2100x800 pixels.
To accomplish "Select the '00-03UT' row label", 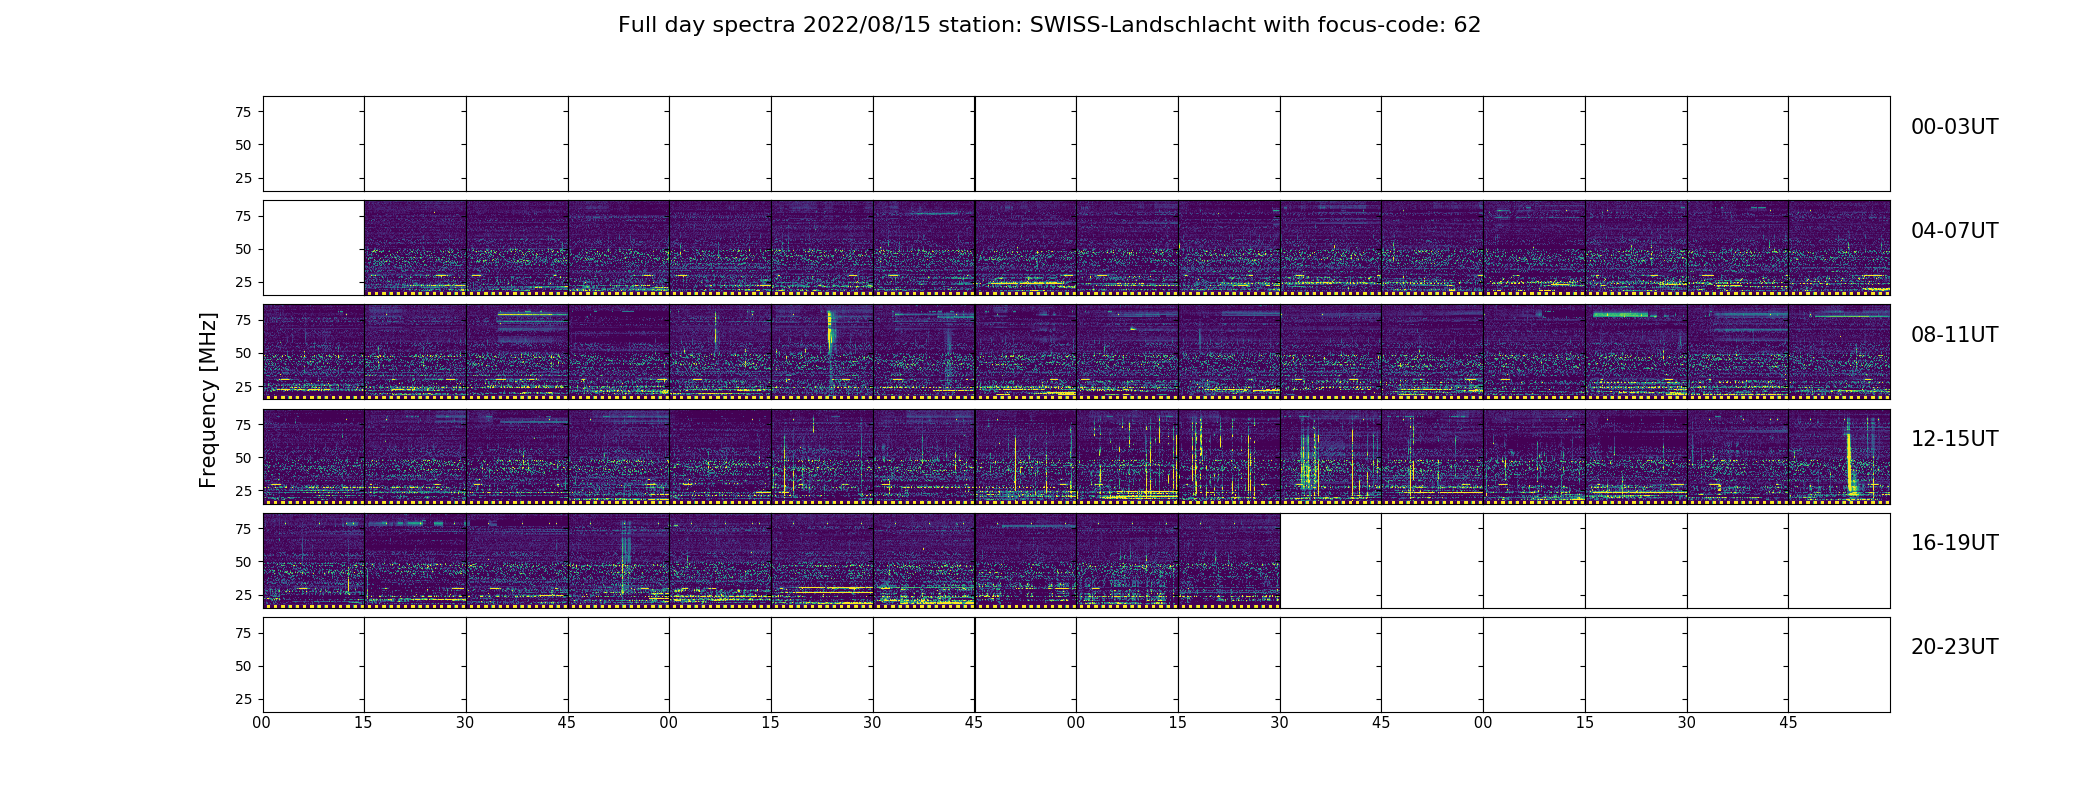I will point(1954,127).
